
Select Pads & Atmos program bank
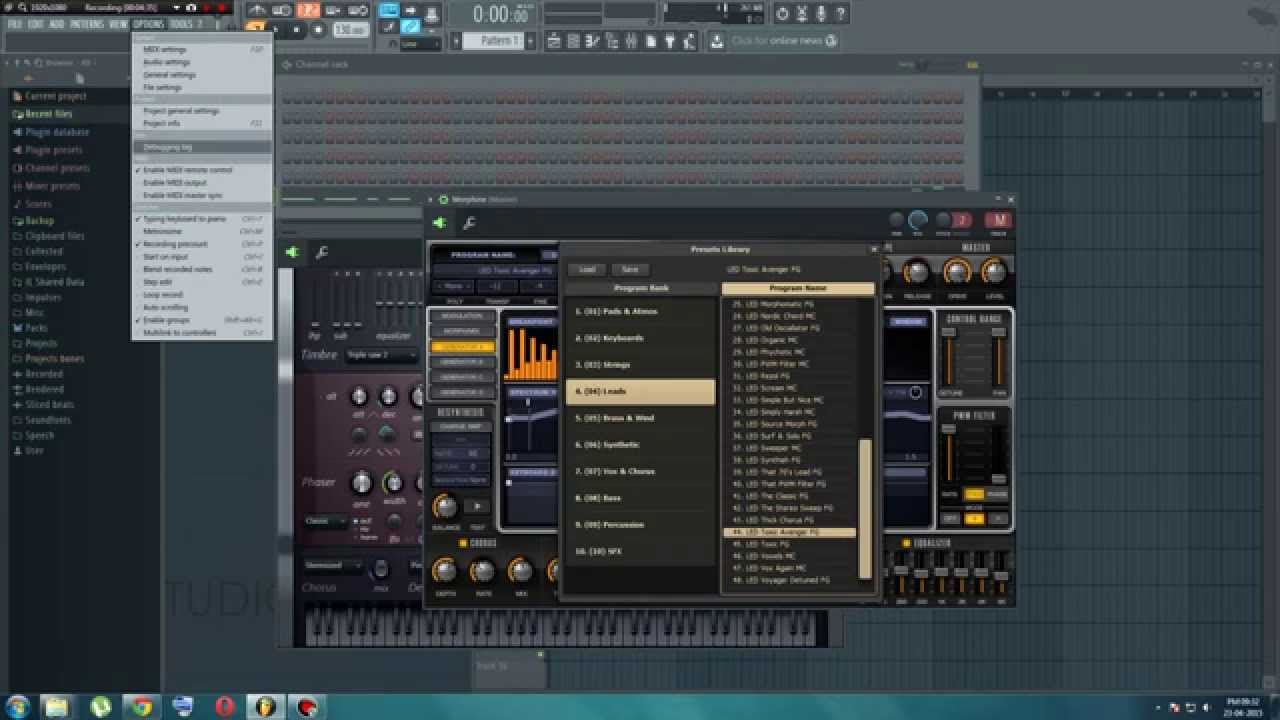click(x=640, y=311)
